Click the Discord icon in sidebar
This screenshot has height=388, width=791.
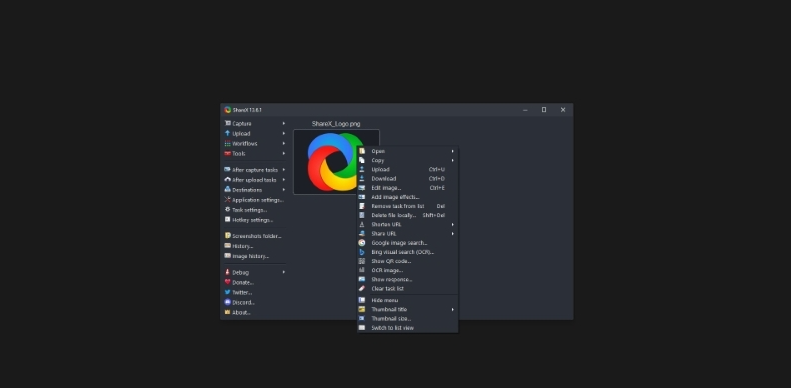pyautogui.click(x=228, y=302)
